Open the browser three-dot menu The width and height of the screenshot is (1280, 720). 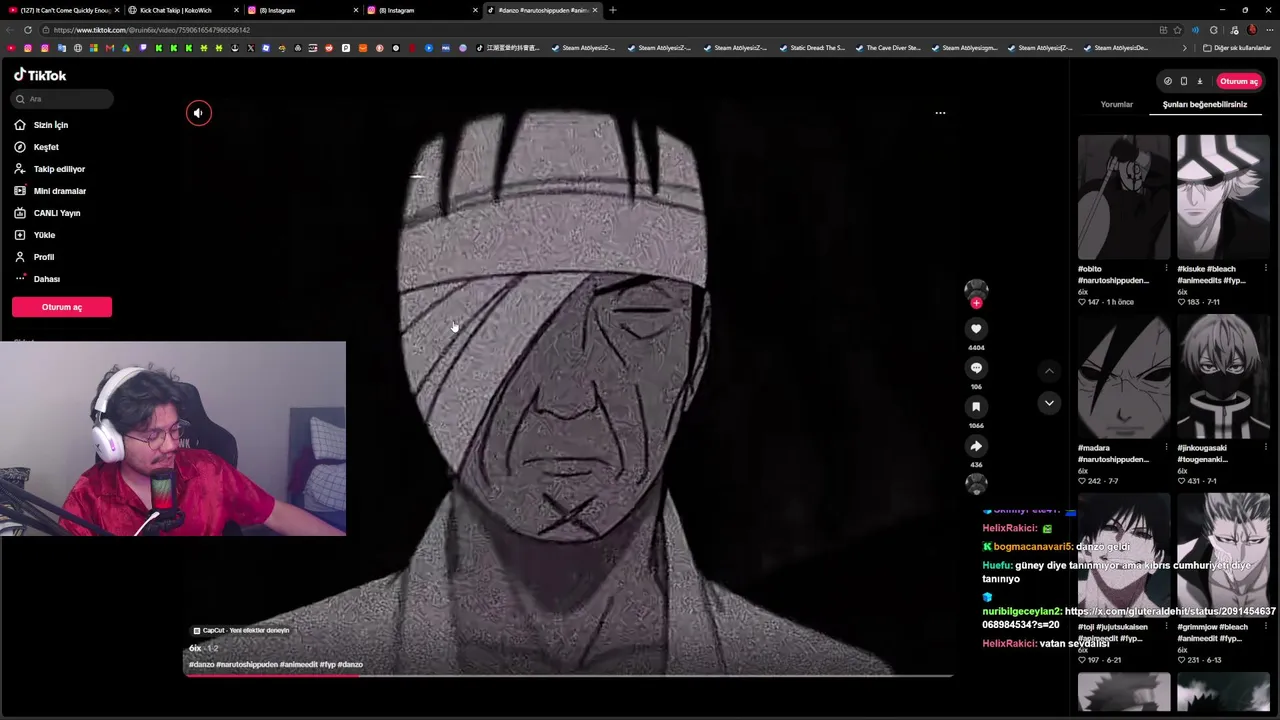[x=1269, y=30]
